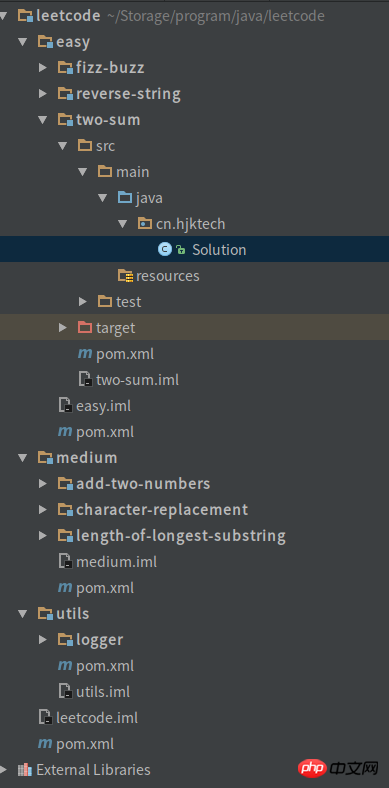Click the External Libraries icon

tap(25, 769)
